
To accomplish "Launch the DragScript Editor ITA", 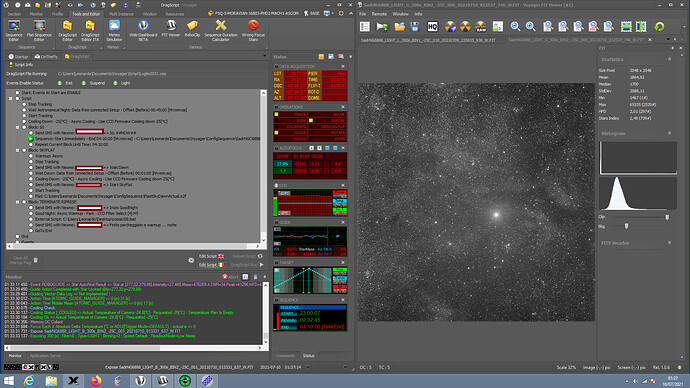I will (90, 31).
